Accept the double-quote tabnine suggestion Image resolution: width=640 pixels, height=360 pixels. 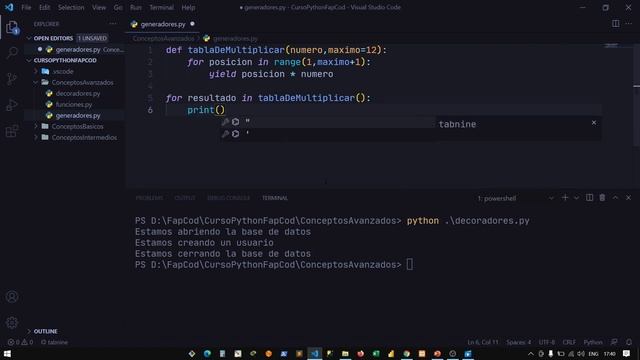click(x=328, y=122)
